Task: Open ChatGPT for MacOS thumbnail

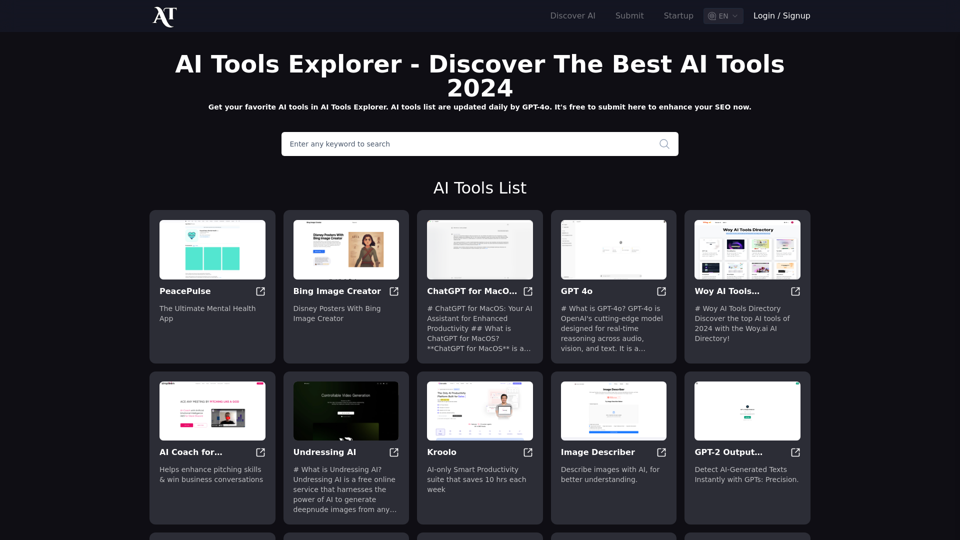Action: pos(480,250)
